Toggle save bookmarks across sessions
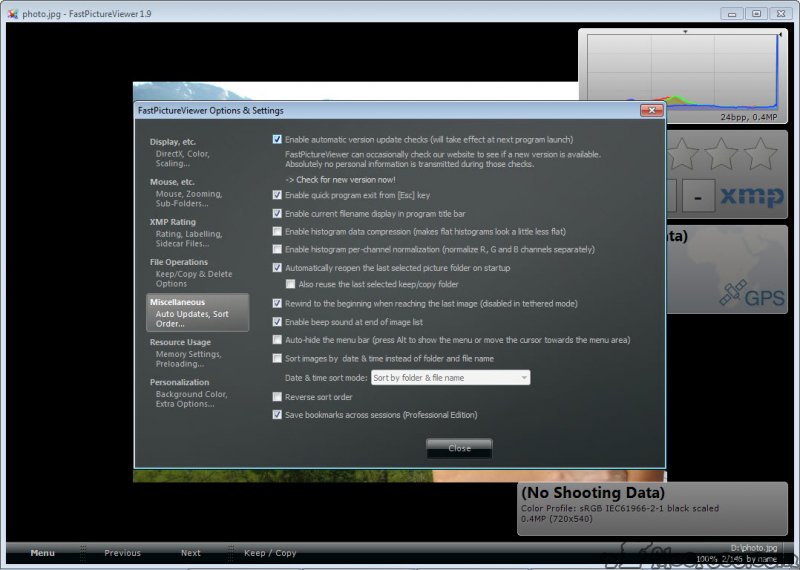Screen dimensions: 800x570 click(x=277, y=414)
